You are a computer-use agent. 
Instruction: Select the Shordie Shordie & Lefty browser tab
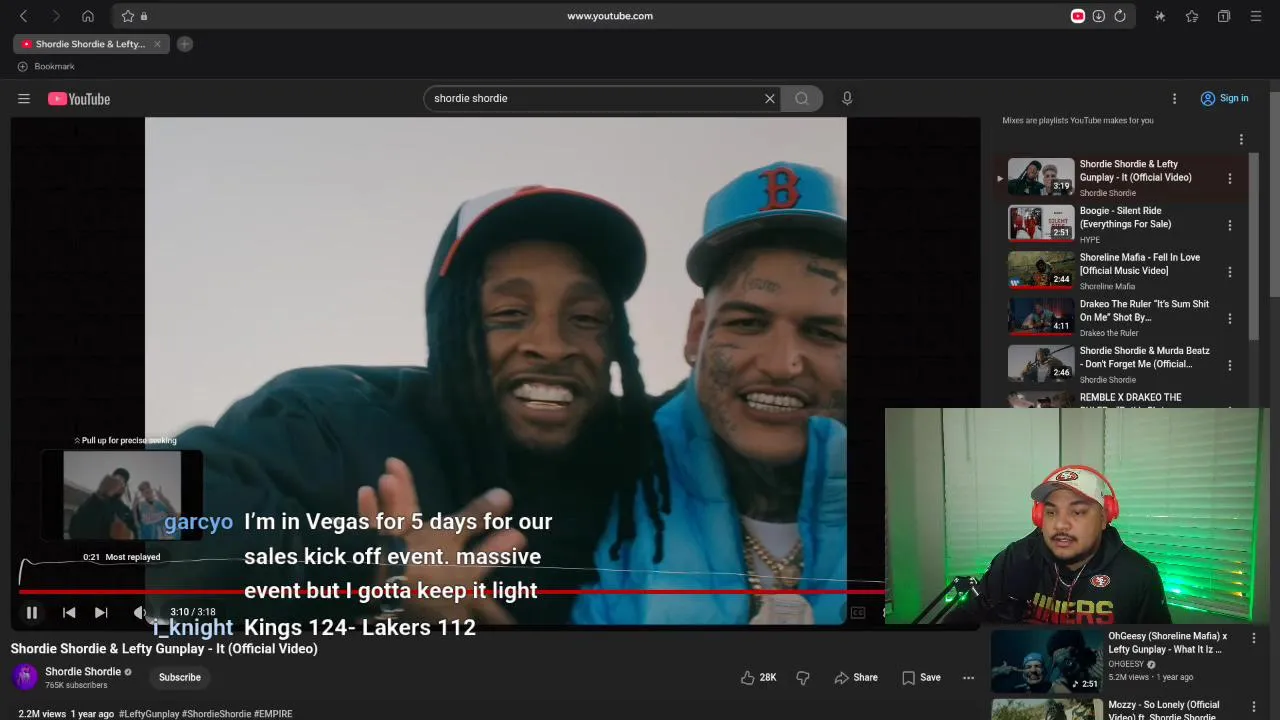[x=91, y=44]
